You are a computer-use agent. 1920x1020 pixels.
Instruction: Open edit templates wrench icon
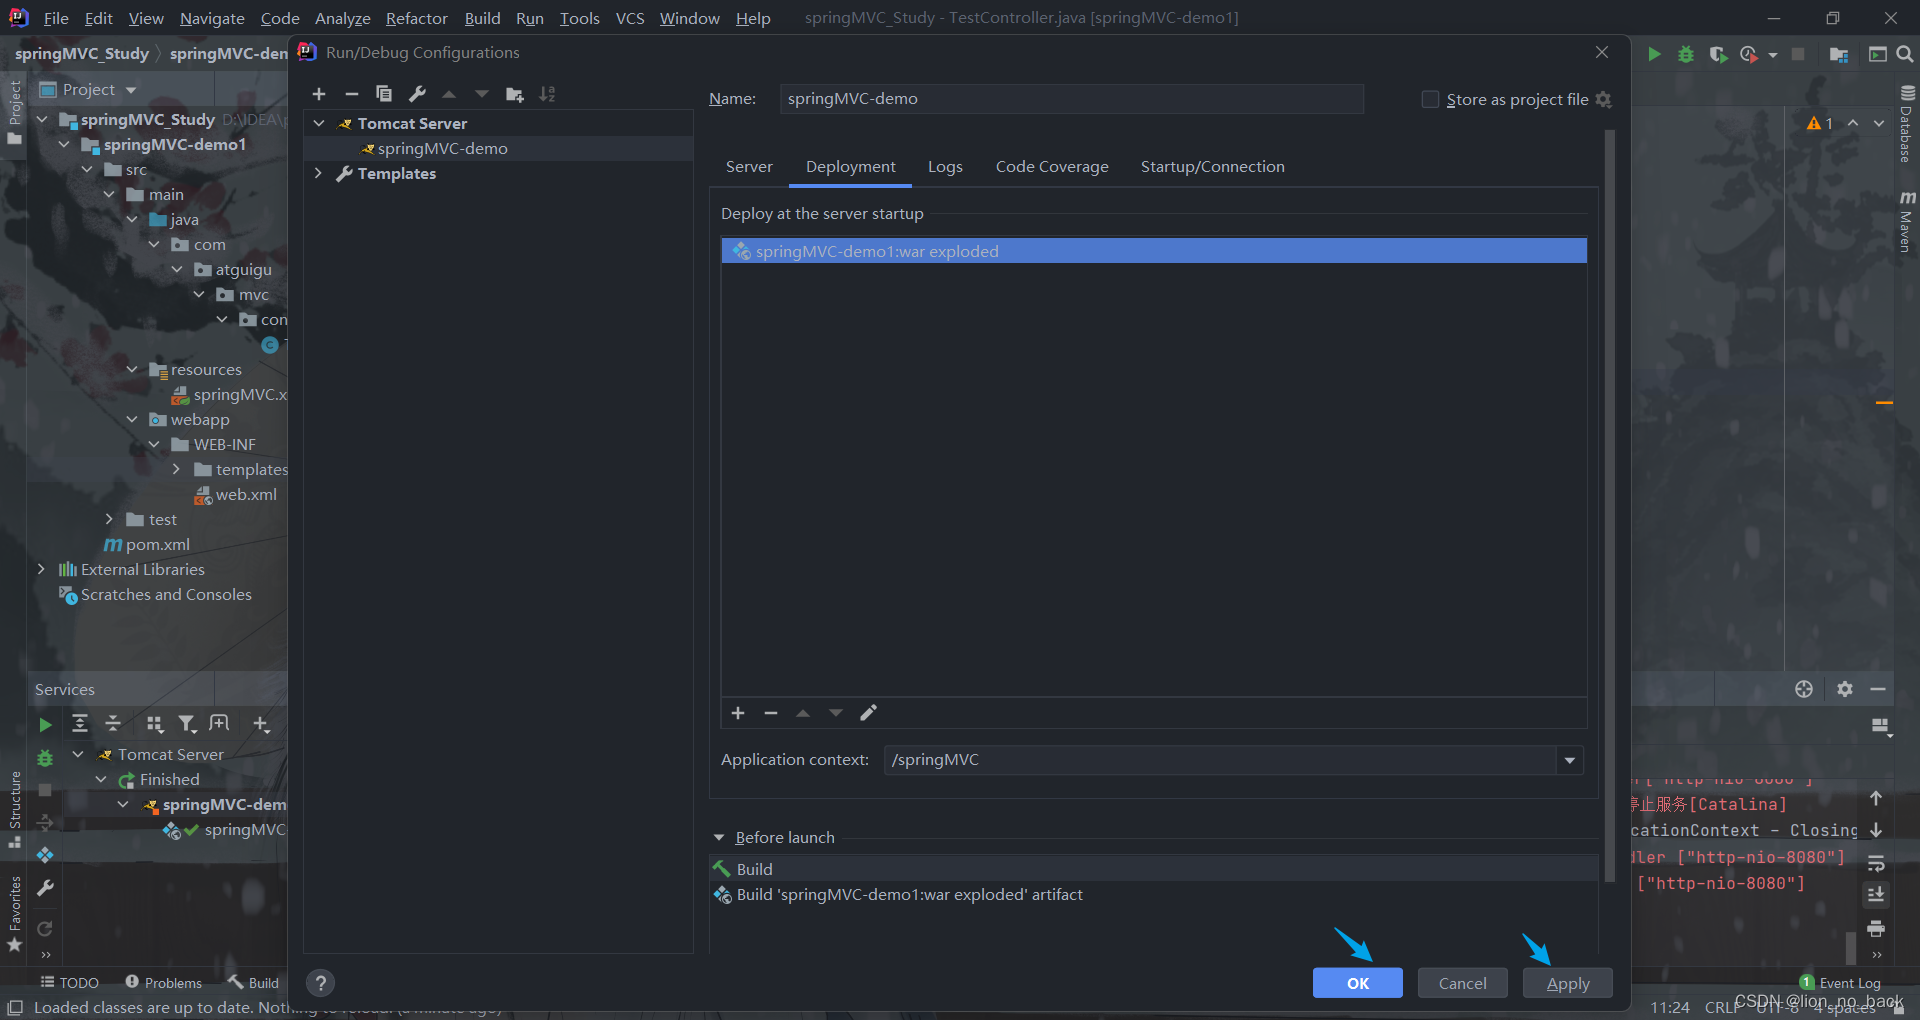click(x=417, y=94)
